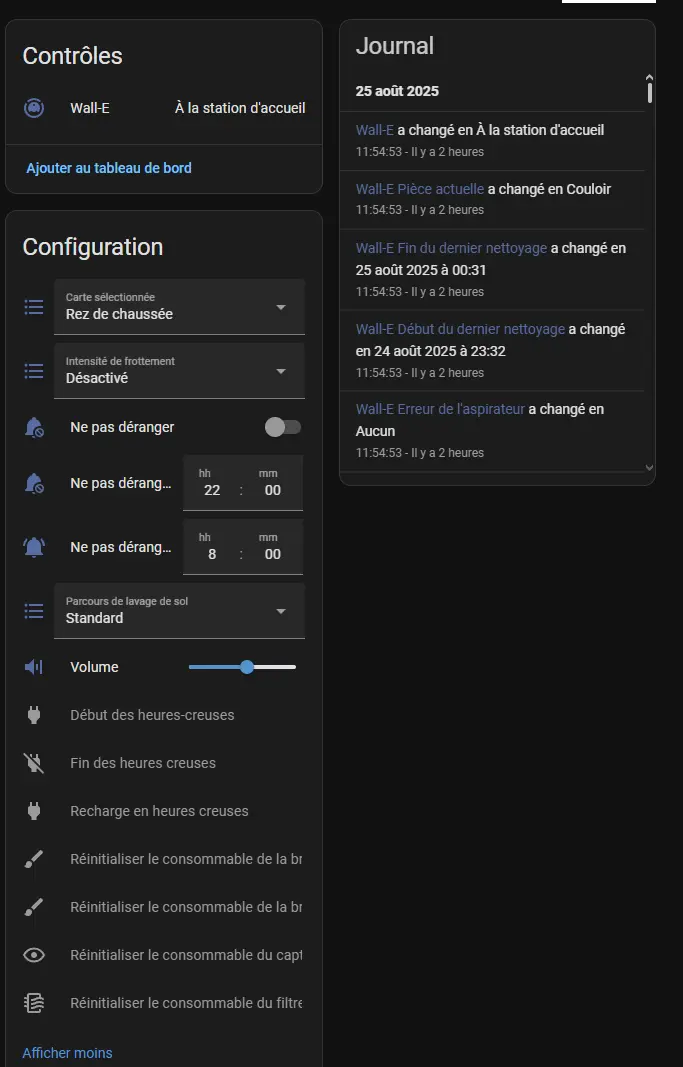Viewport: 683px width, 1067px height.
Task: Click the Journal scrollbar down arrow
Action: click(x=649, y=467)
